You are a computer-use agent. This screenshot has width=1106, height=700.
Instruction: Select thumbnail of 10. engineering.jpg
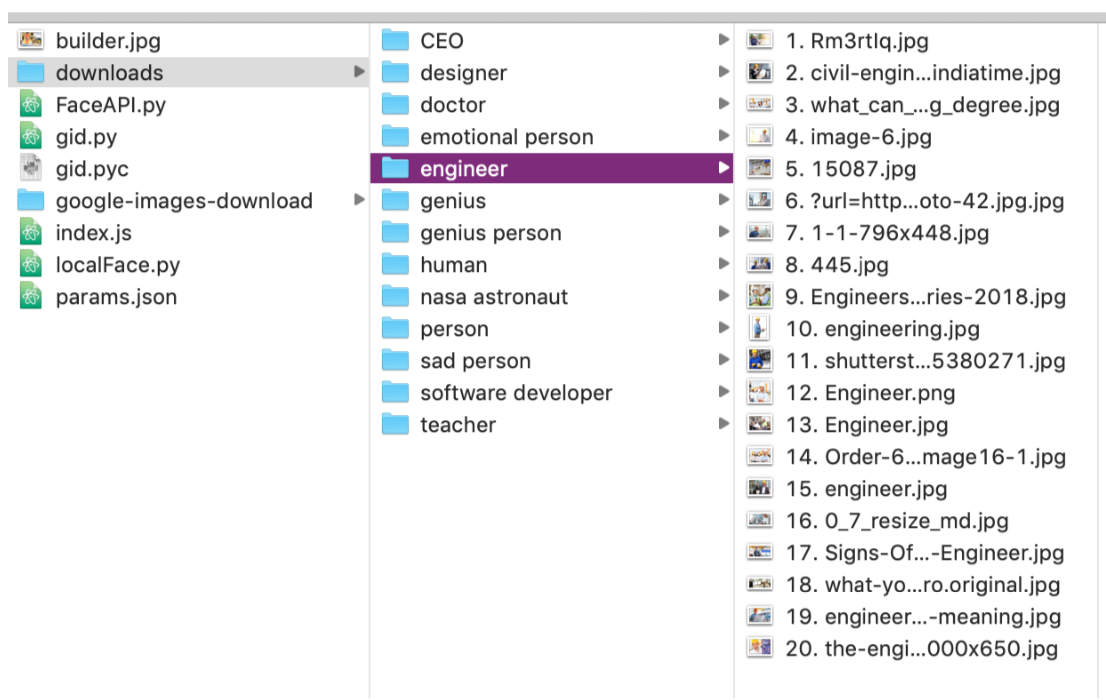pos(760,328)
